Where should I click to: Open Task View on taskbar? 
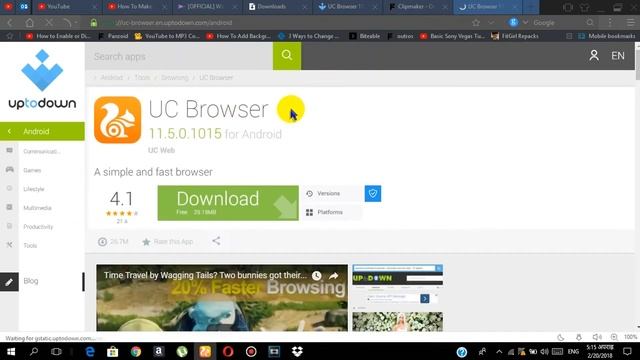(x=56, y=351)
